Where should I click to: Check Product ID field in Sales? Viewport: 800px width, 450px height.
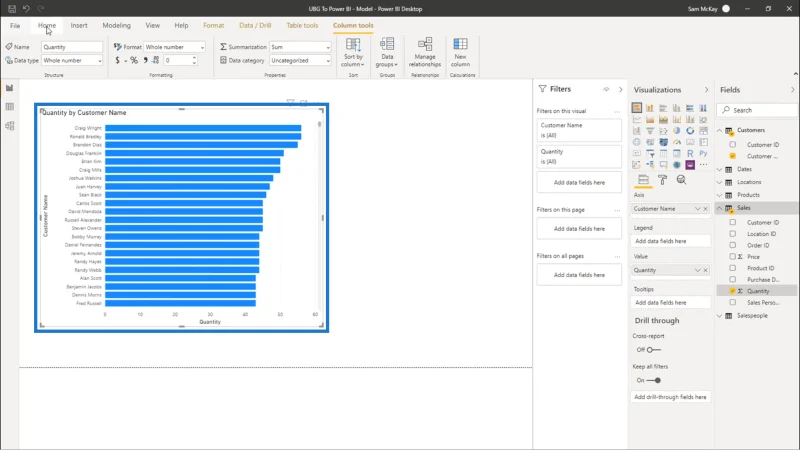pyautogui.click(x=733, y=268)
